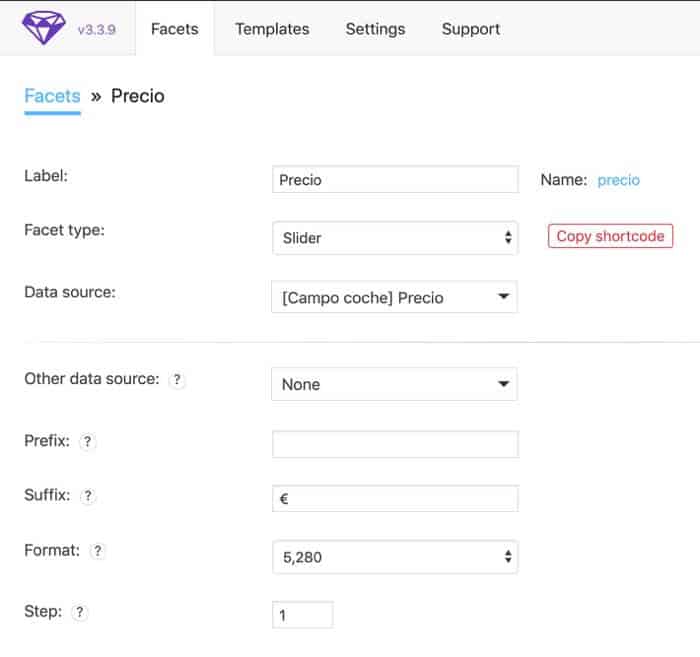Click the Step value input box
Screen dimensions: 700x657
coord(303,615)
